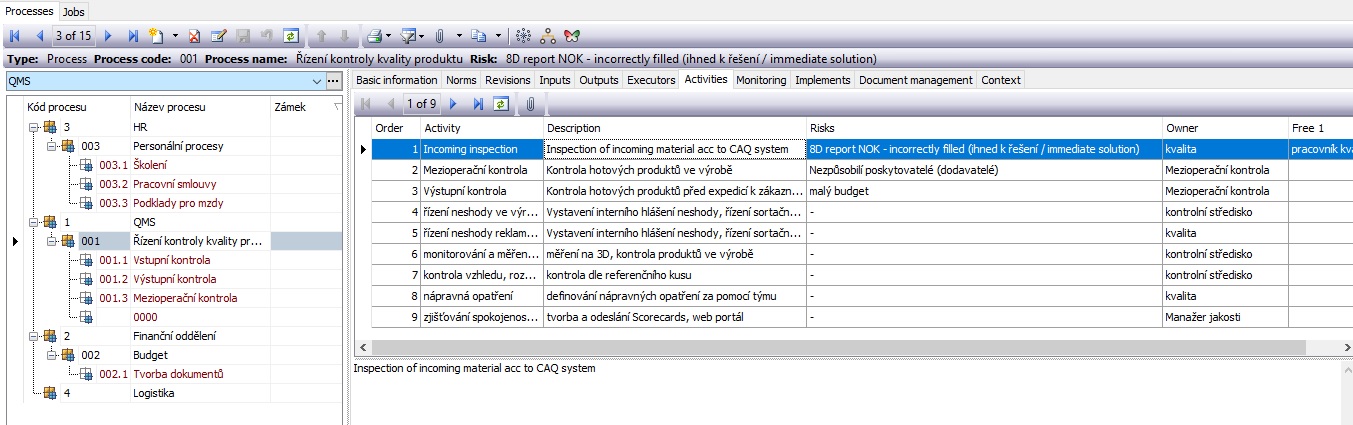Open the Document management tab
Image resolution: width=1353 pixels, height=425 pixels.
(916, 80)
